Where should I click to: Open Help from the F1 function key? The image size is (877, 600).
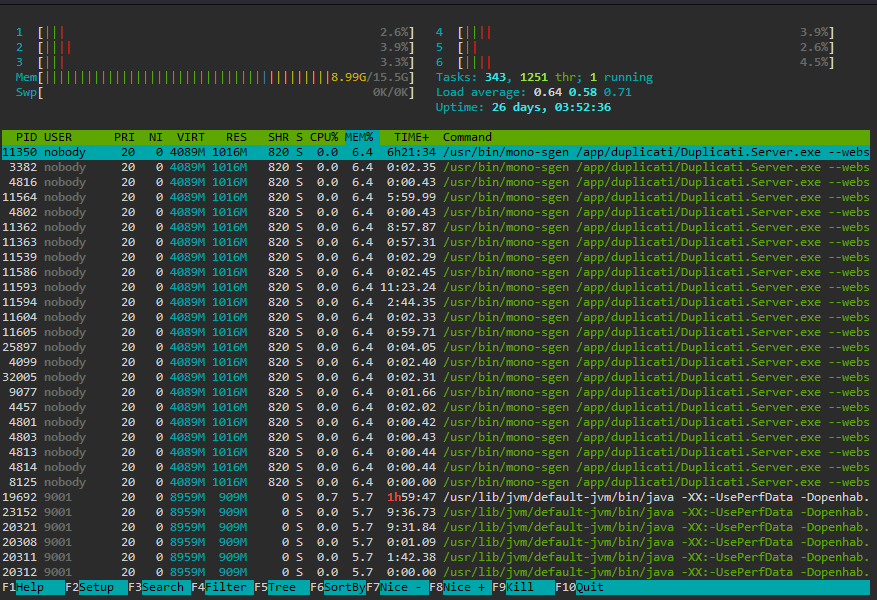33,587
